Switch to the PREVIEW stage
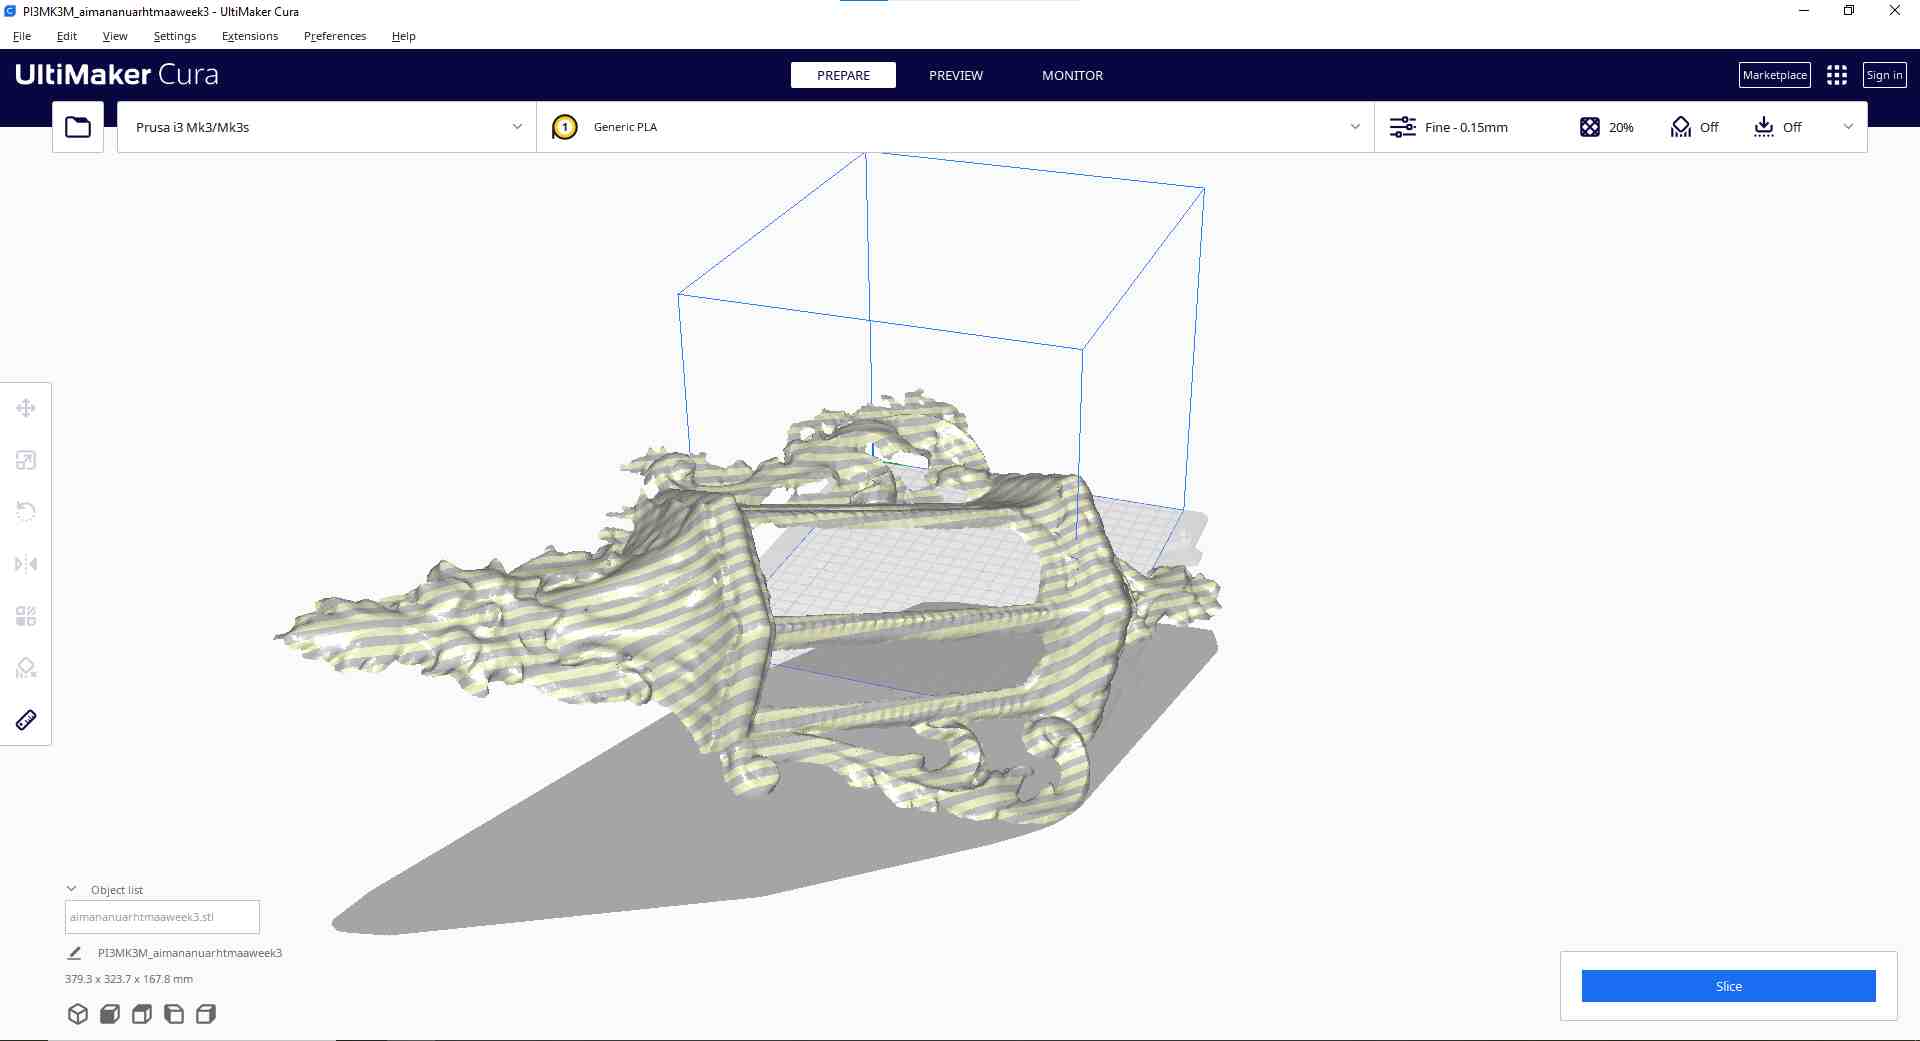The height and width of the screenshot is (1041, 1920). 956,75
